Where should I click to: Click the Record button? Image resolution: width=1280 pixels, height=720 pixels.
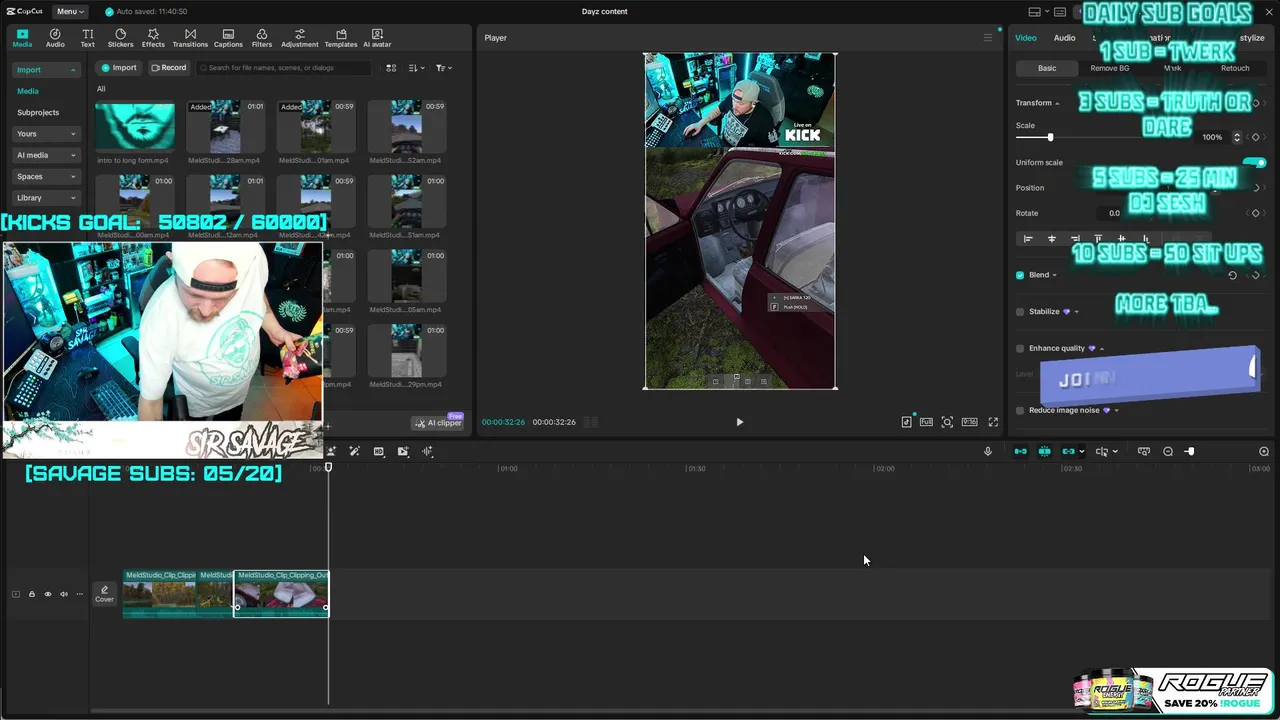click(169, 68)
